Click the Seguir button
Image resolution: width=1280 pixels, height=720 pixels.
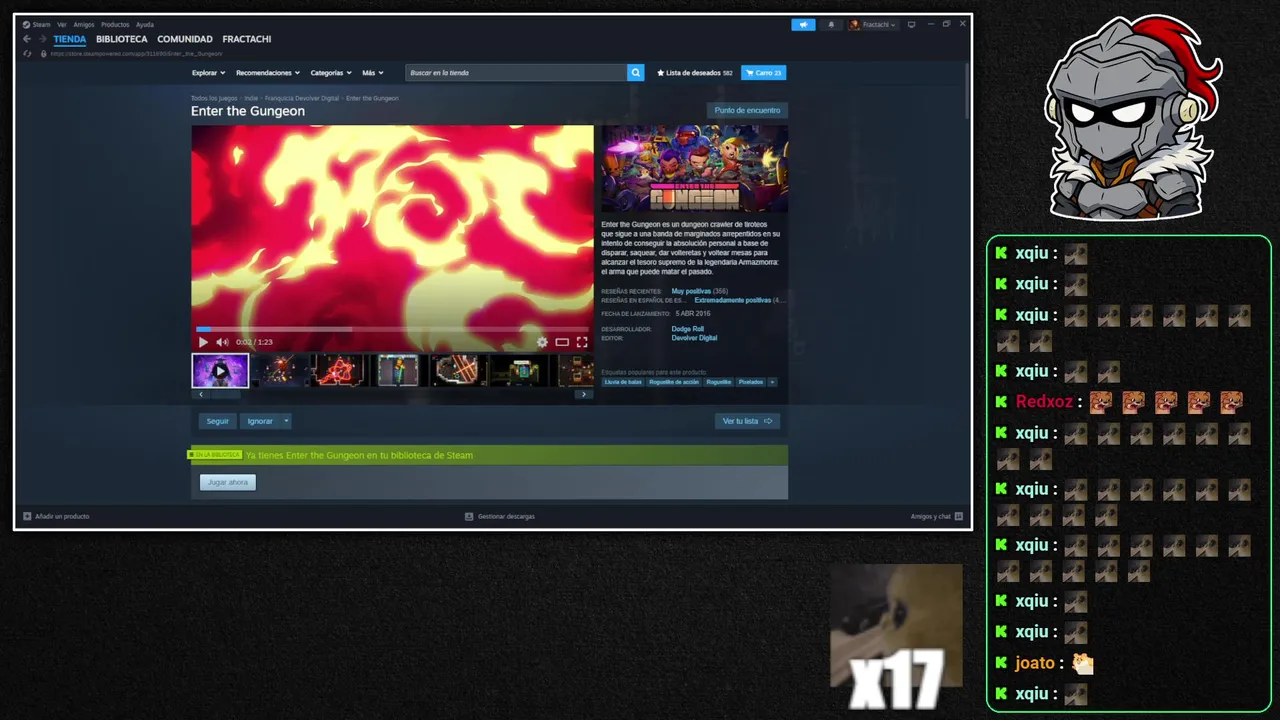217,421
